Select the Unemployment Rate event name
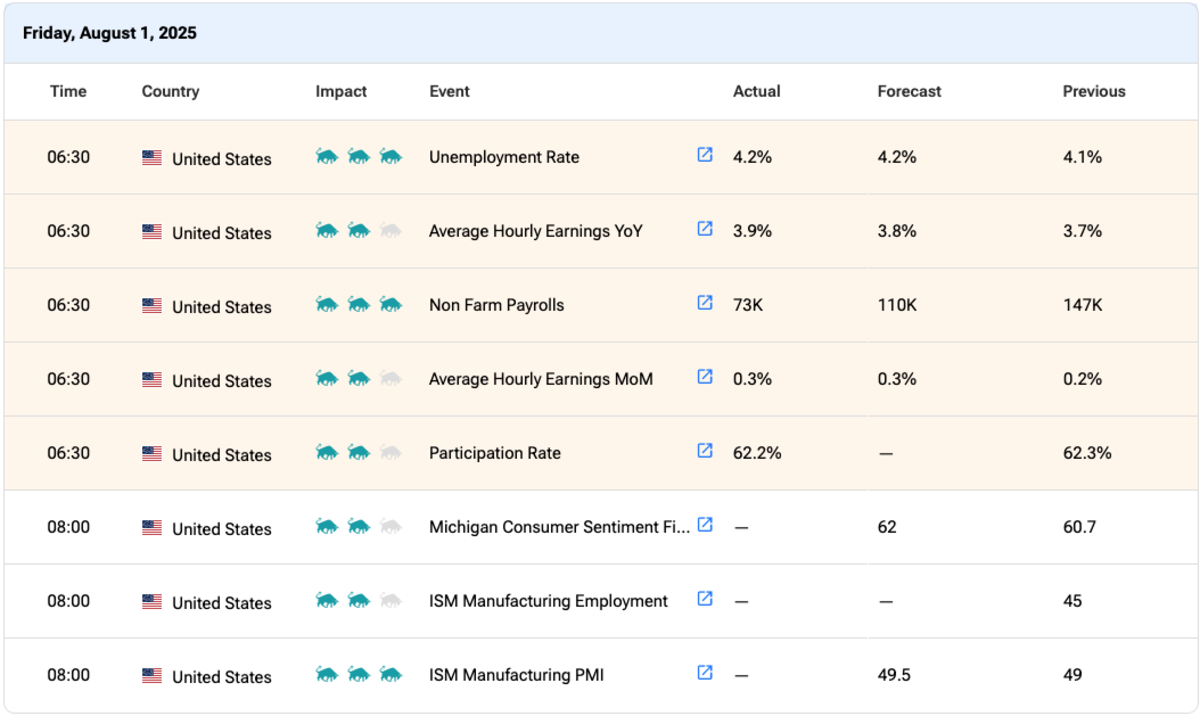Viewport: 1200px width, 716px height. (504, 157)
